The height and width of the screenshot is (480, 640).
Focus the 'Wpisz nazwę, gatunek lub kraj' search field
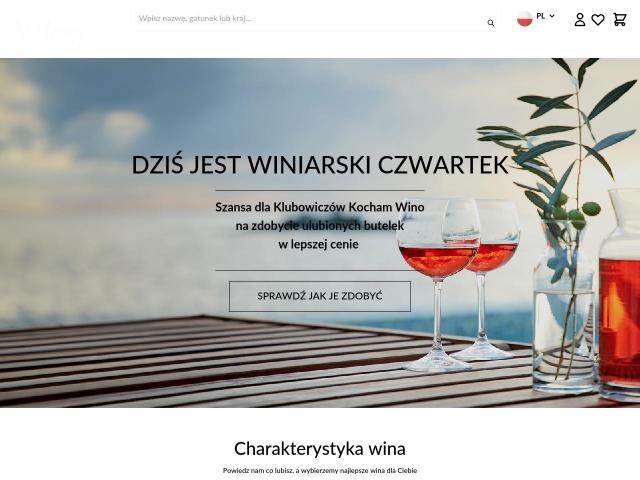(310, 19)
